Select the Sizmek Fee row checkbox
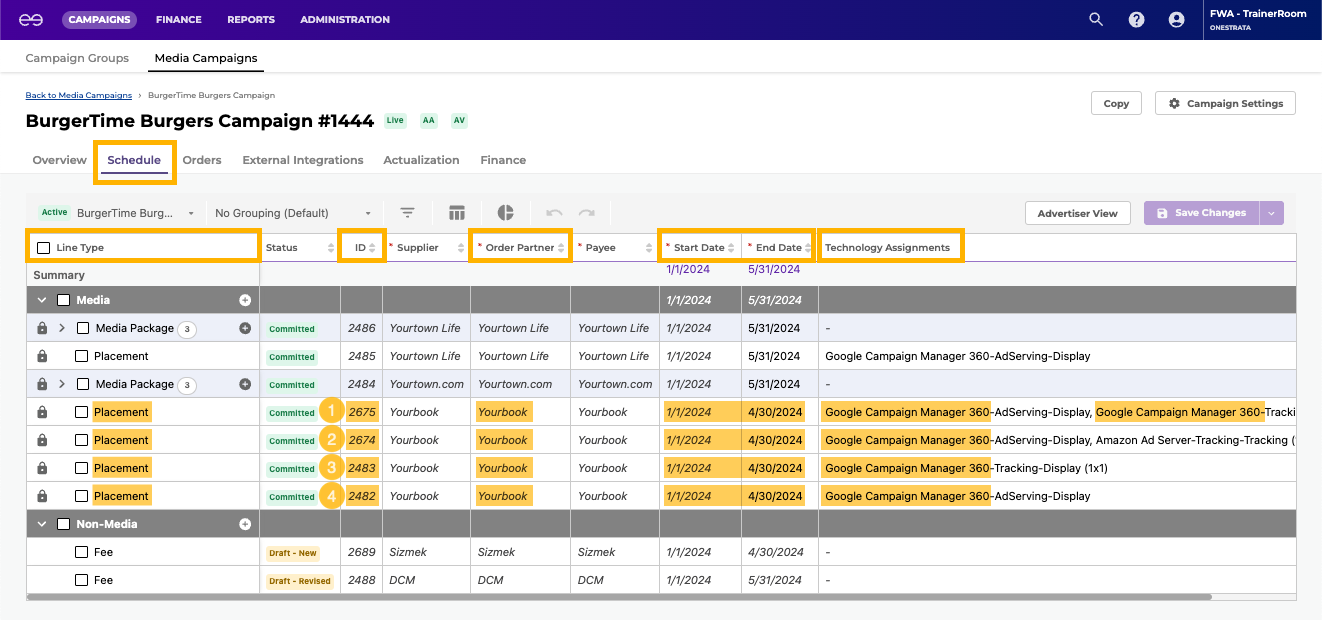1322x620 pixels. coord(82,552)
